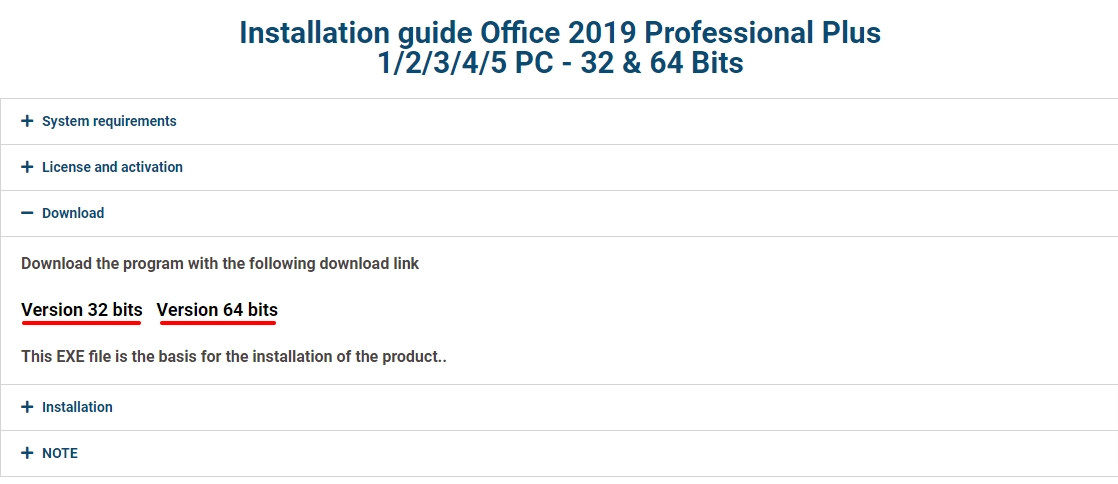The height and width of the screenshot is (484, 1118).
Task: Open the Installation accordion label
Action: tap(77, 407)
